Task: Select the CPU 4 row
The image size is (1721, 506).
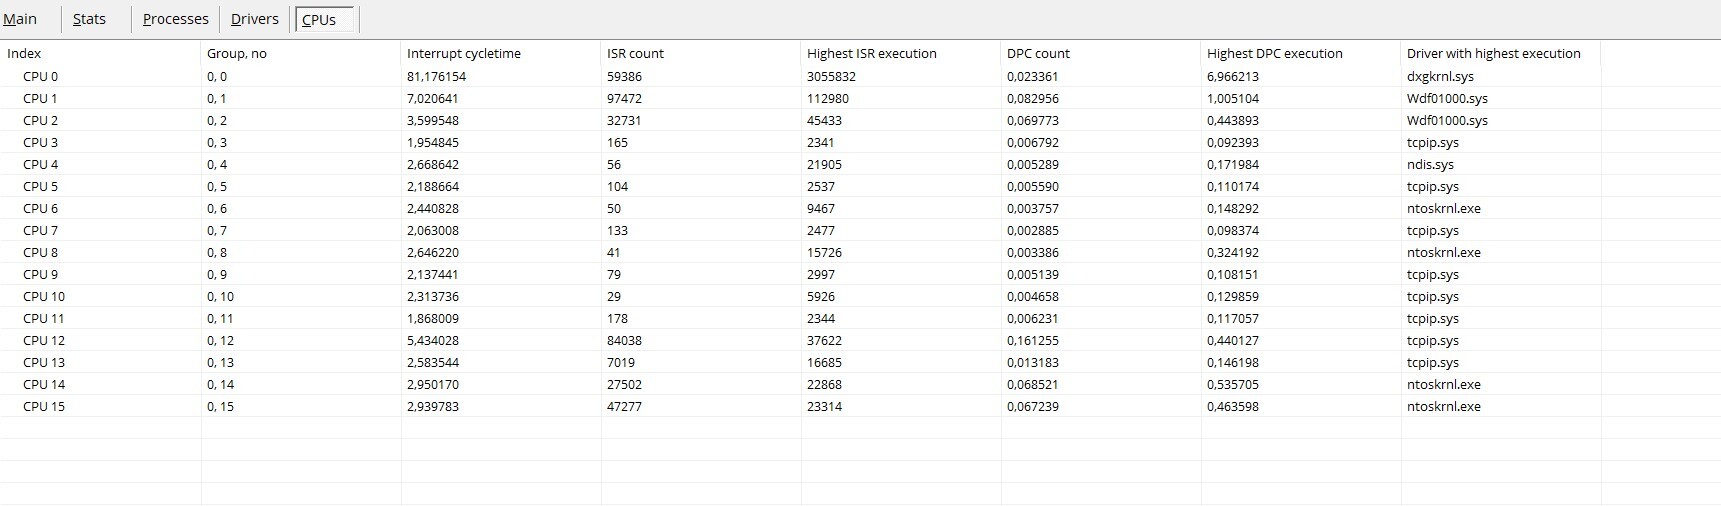Action: click(41, 165)
